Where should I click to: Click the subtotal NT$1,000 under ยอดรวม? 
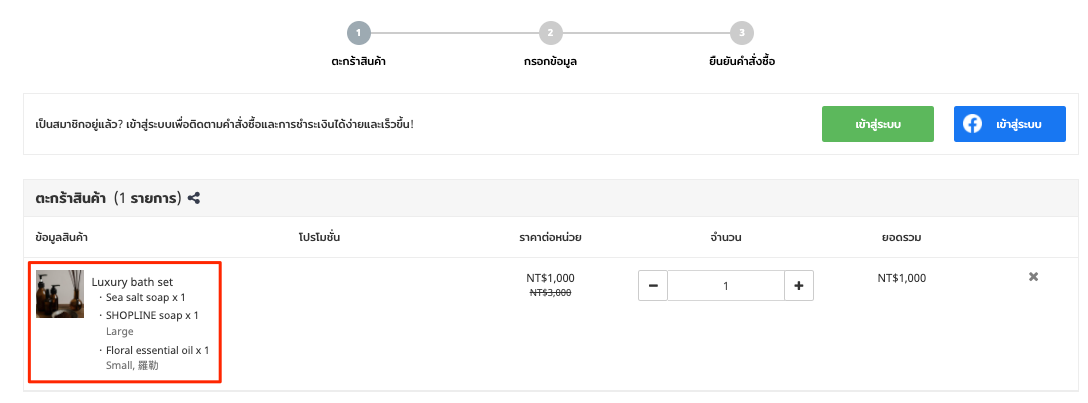pyautogui.click(x=901, y=278)
